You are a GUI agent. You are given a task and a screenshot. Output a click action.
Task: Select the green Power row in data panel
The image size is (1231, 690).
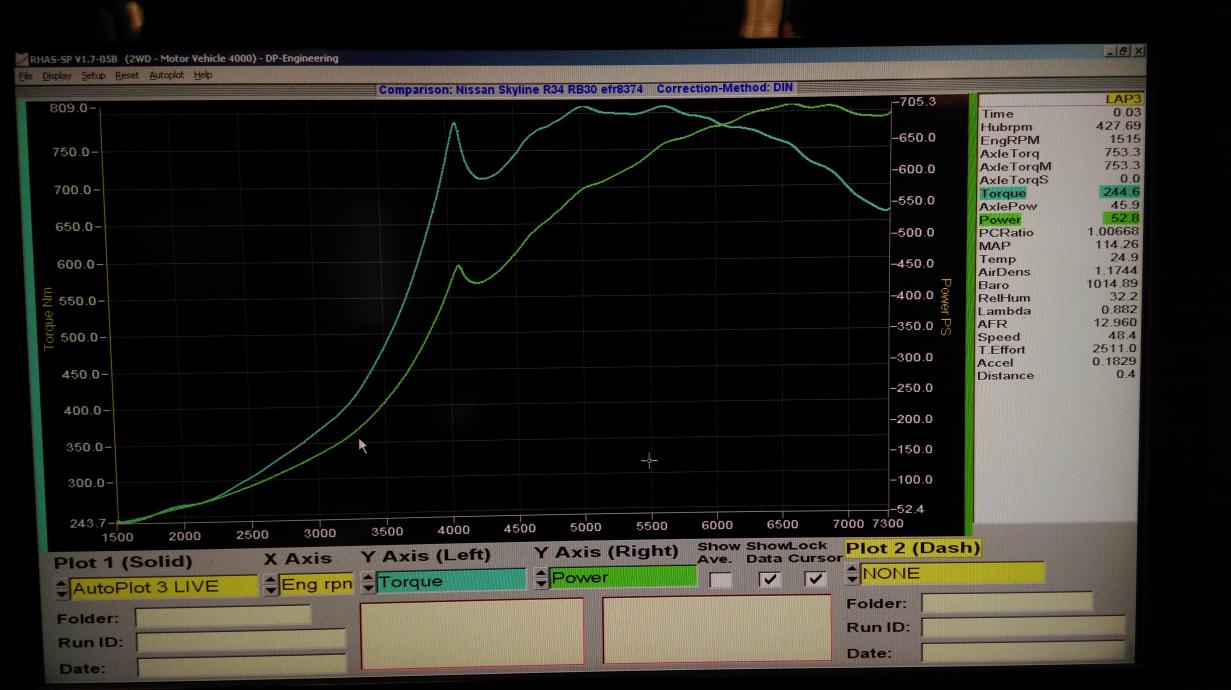click(1058, 219)
